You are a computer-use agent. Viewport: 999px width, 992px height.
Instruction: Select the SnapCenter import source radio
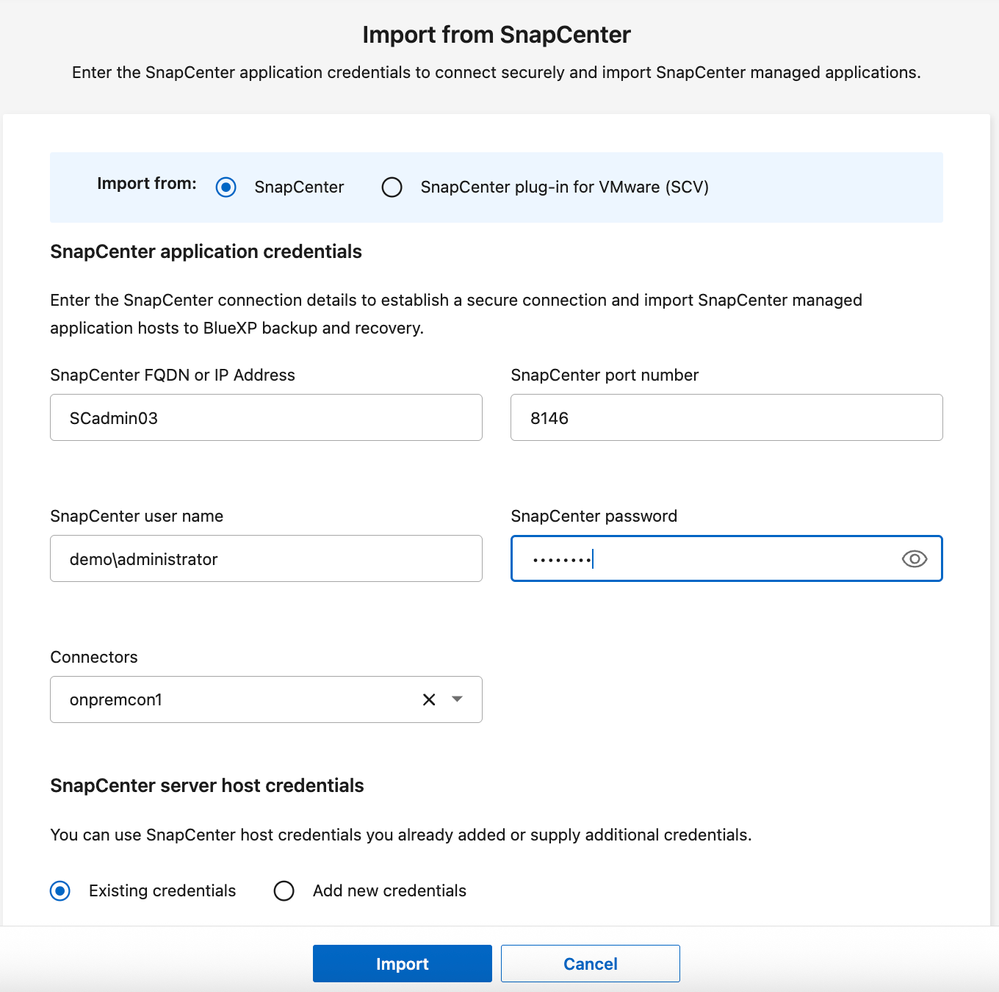pos(227,187)
